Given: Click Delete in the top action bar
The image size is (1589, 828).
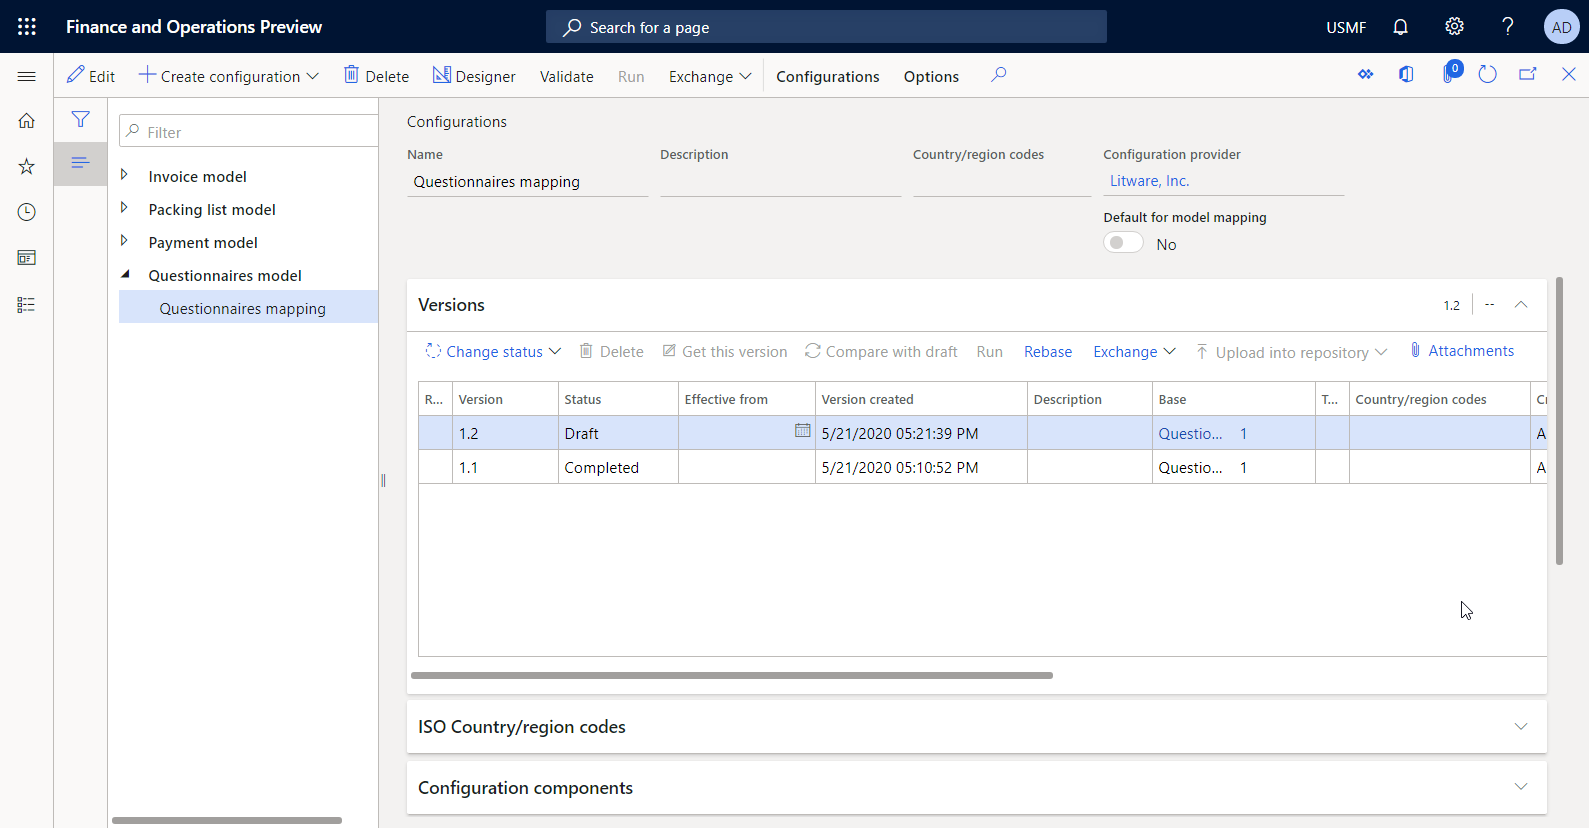Looking at the screenshot, I should 377,76.
